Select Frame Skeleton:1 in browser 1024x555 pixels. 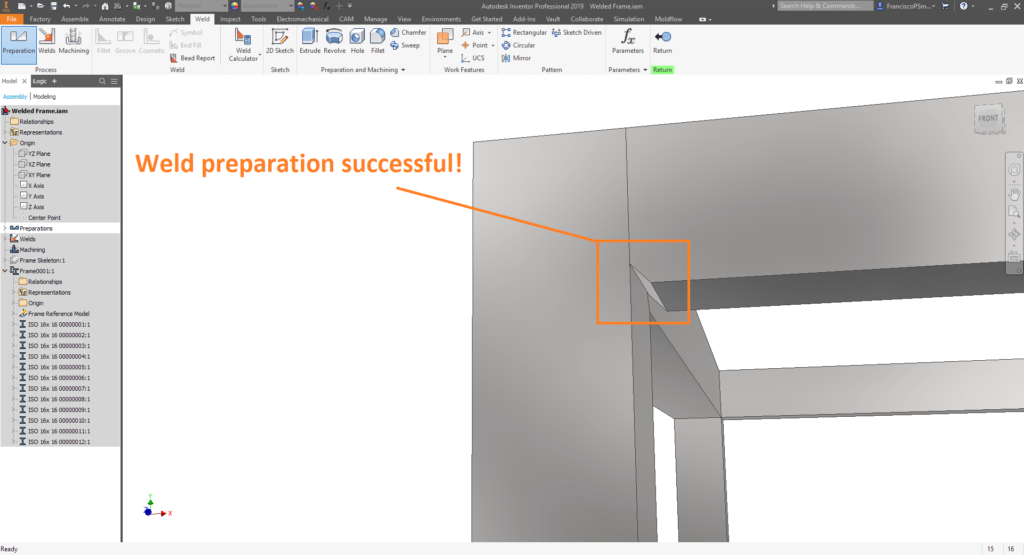[37, 260]
